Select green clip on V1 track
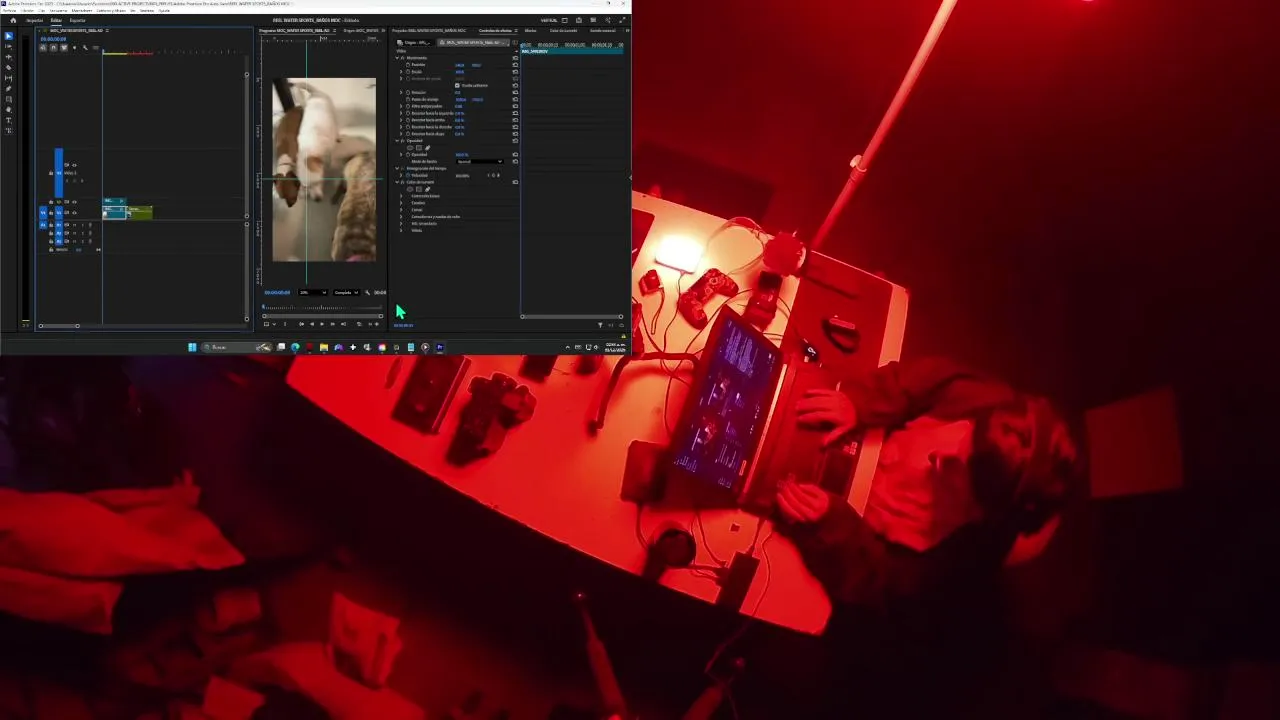The height and width of the screenshot is (720, 1280). 140,213
